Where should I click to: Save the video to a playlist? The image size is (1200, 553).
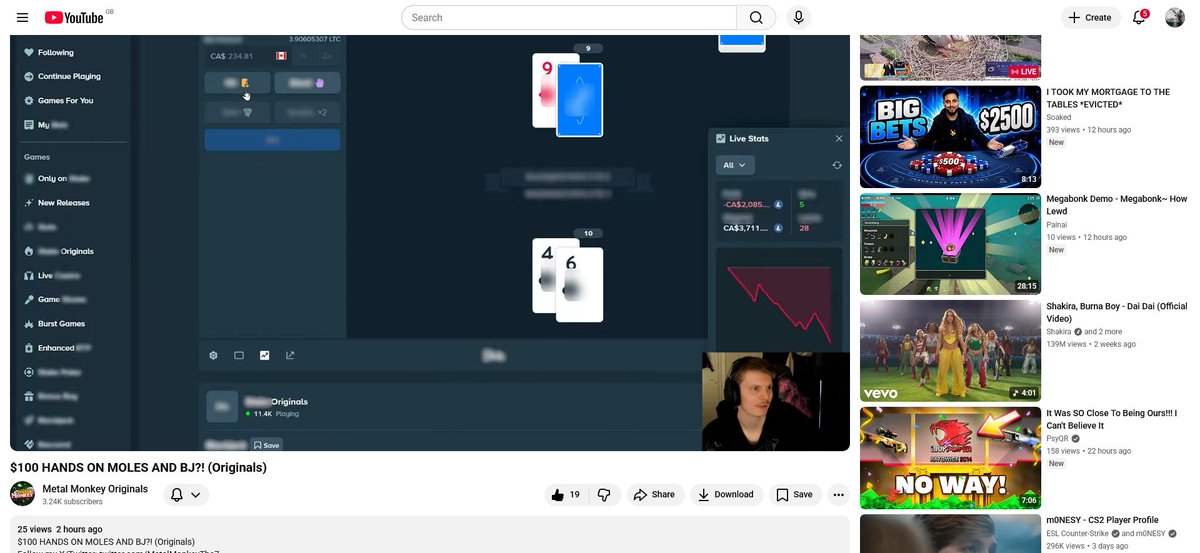[795, 494]
